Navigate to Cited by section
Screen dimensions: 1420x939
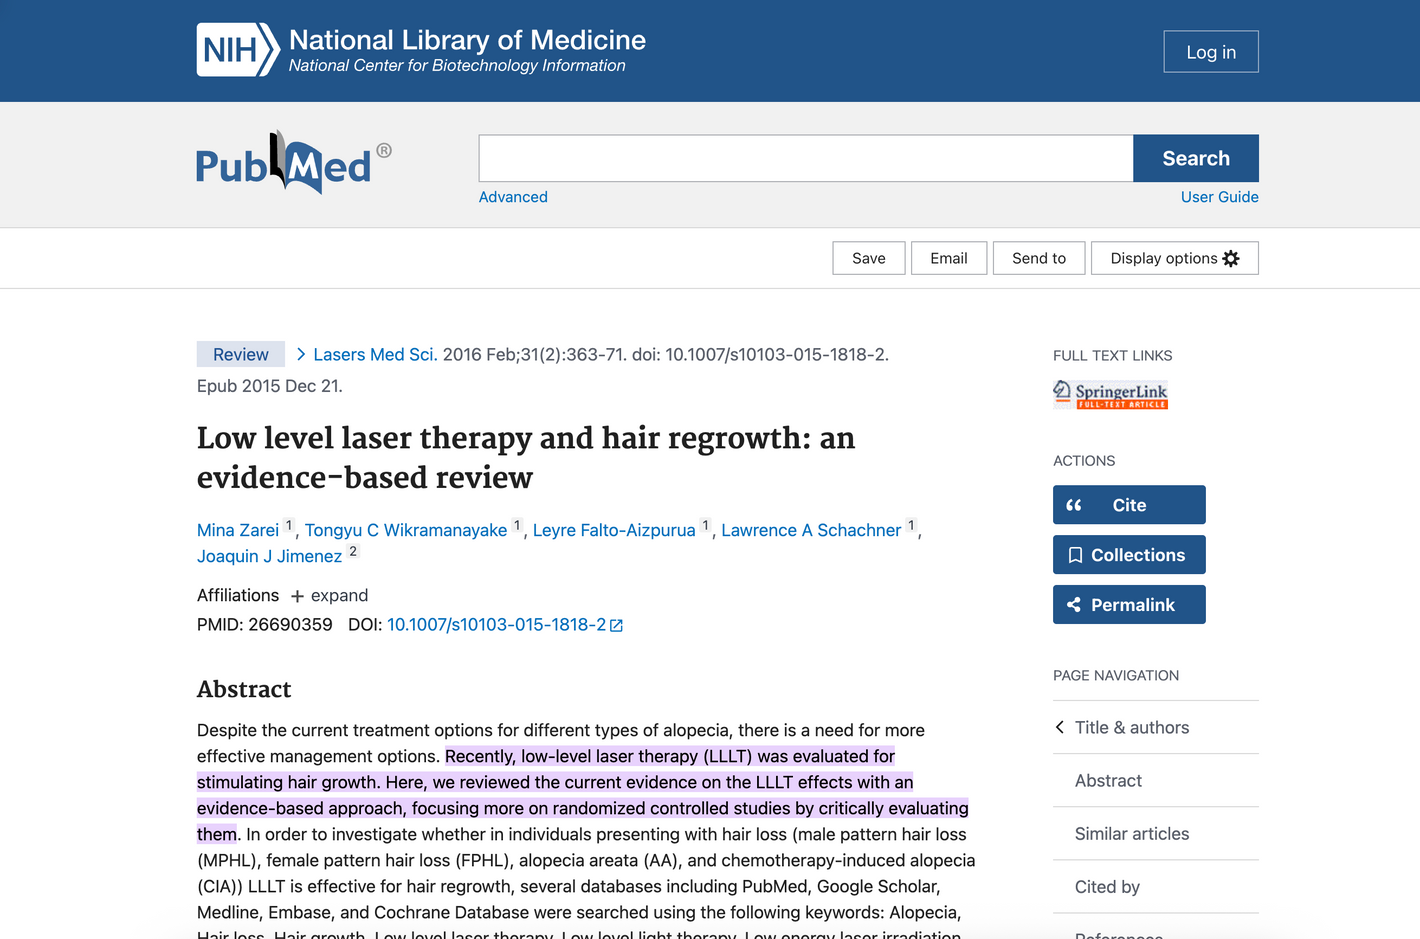coord(1107,887)
